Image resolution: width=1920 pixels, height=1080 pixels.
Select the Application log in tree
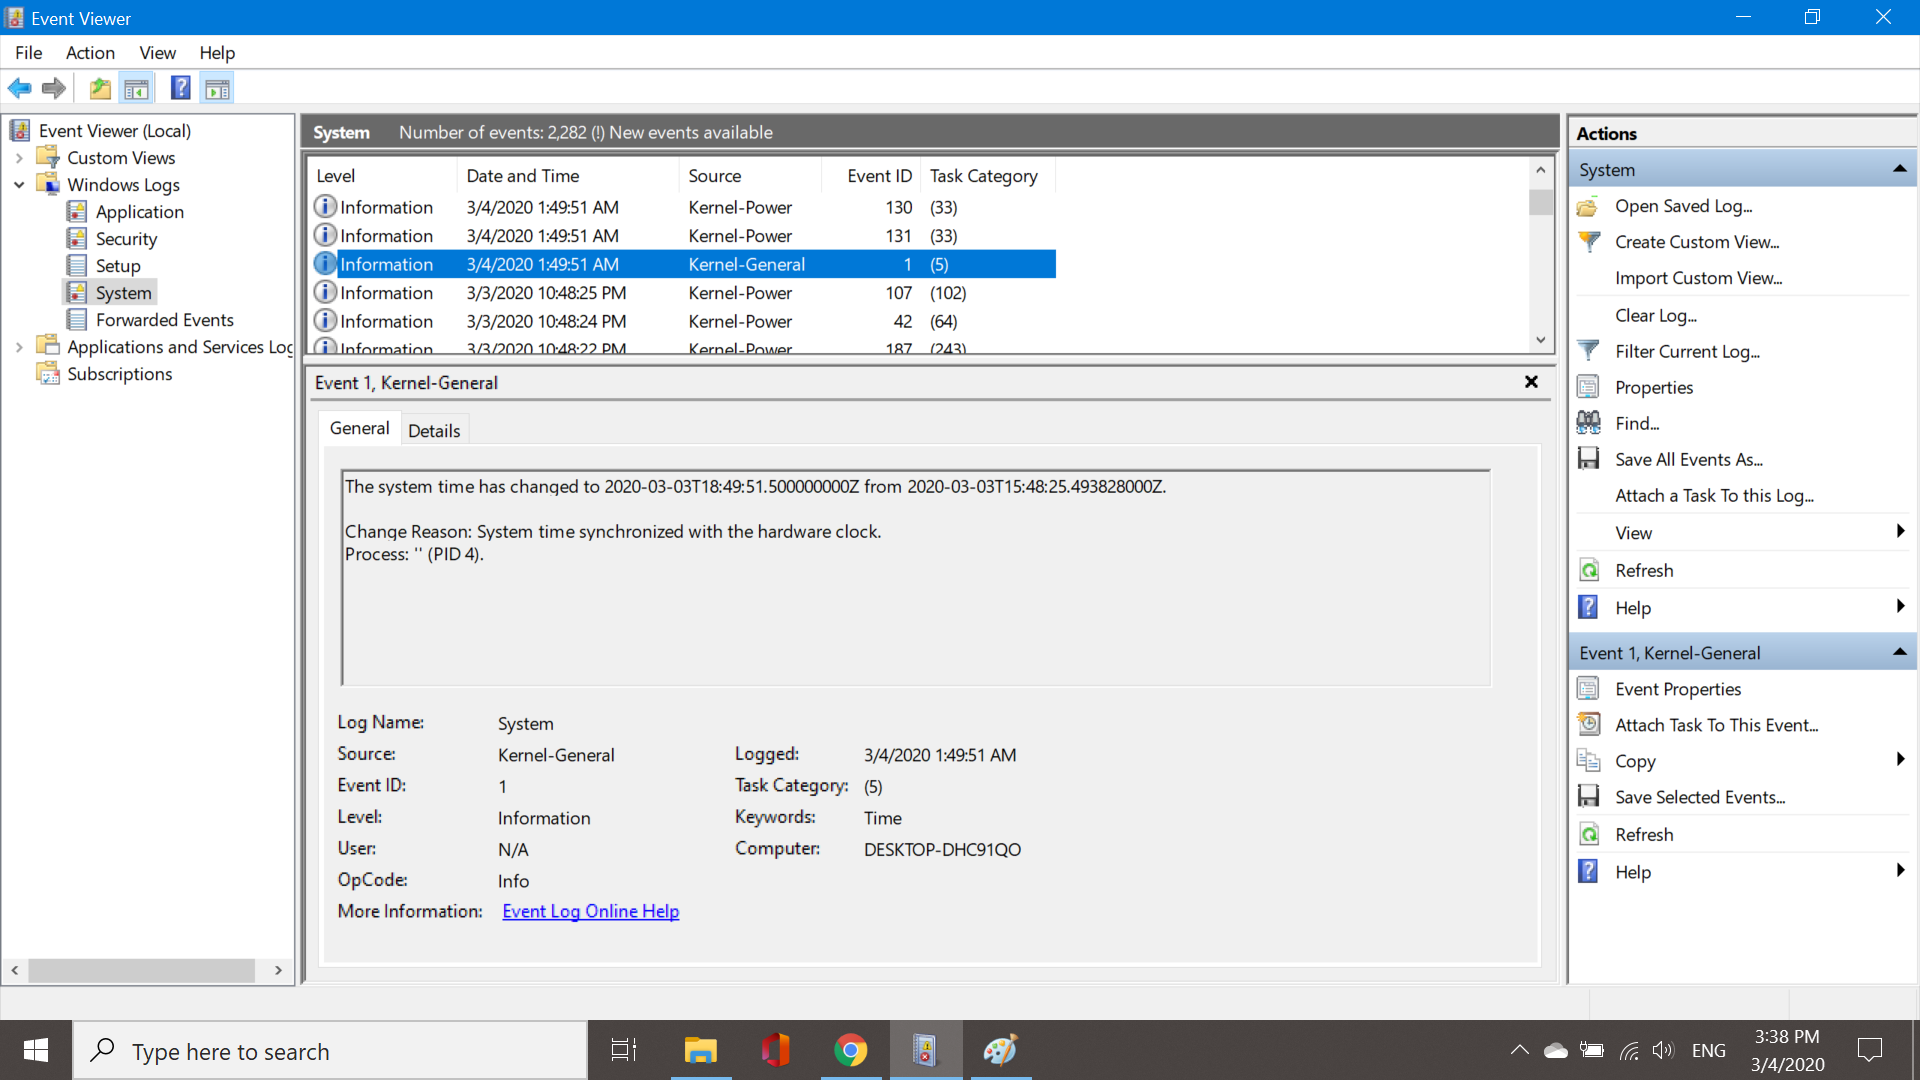pos(139,212)
